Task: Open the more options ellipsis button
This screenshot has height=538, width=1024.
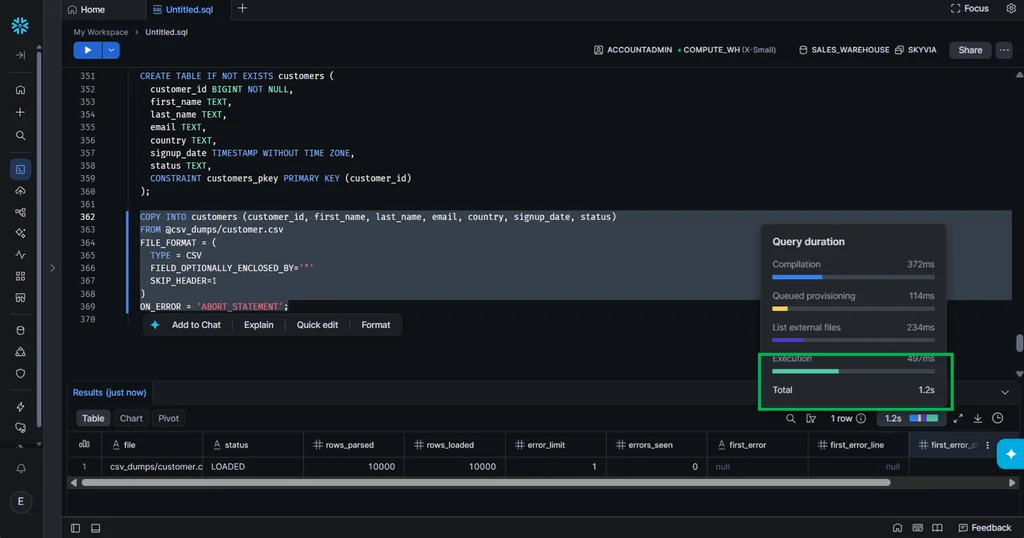Action: point(1004,50)
